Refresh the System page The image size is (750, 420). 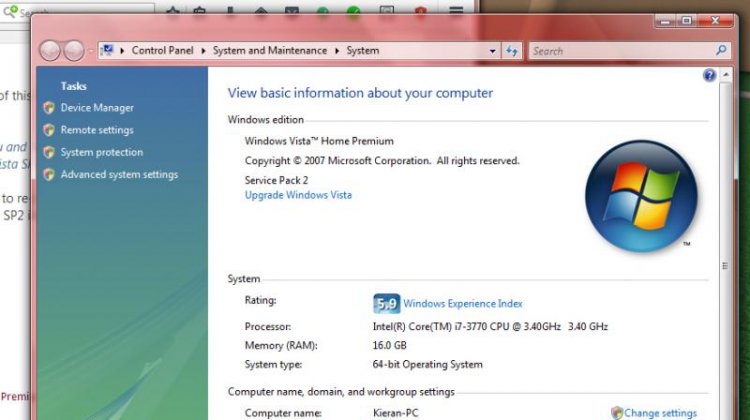click(x=512, y=51)
